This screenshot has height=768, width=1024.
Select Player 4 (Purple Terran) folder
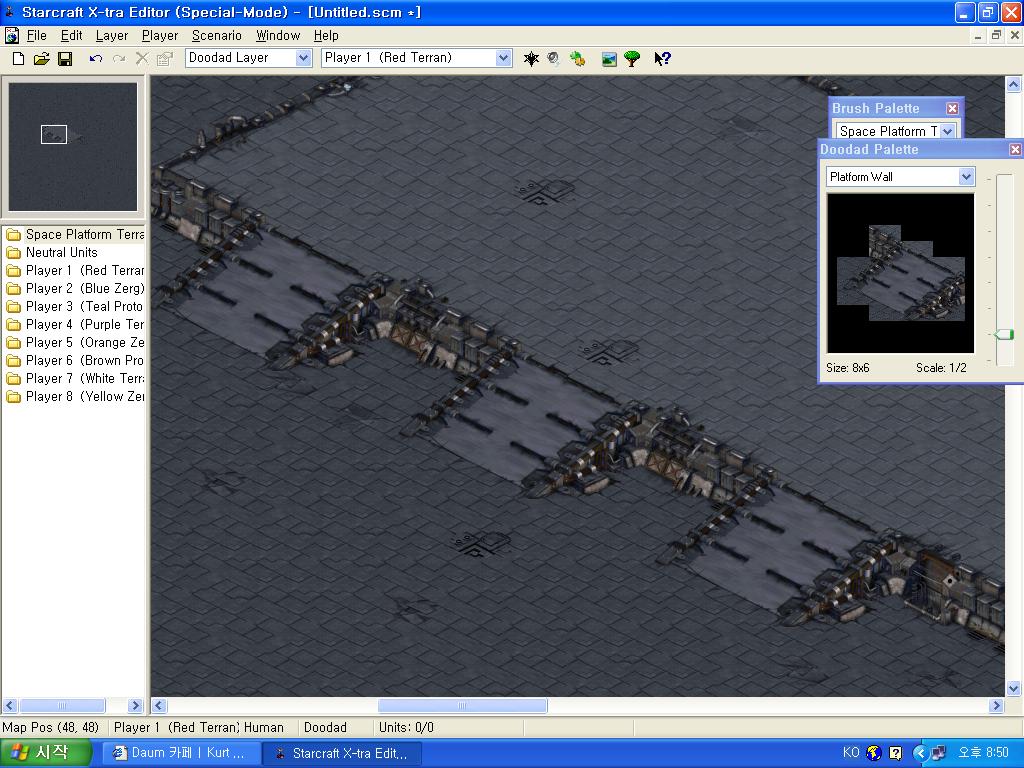(74, 325)
